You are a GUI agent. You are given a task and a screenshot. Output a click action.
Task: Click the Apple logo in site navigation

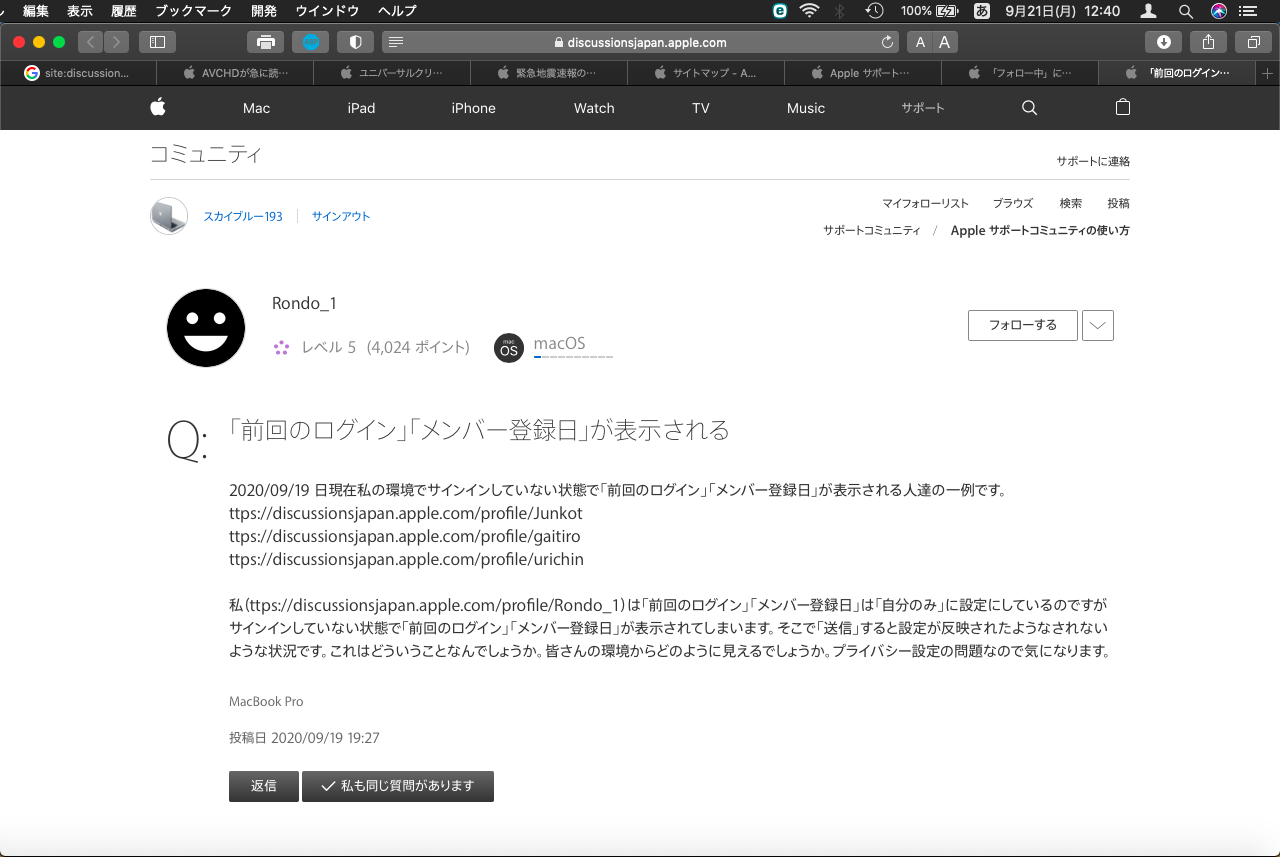[158, 108]
